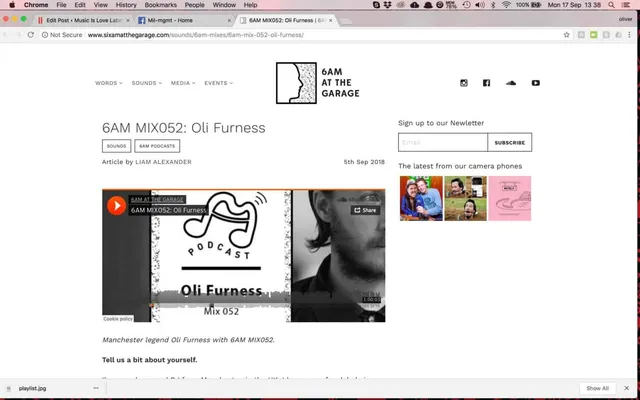Share the SoundCloud mix

pos(365,210)
